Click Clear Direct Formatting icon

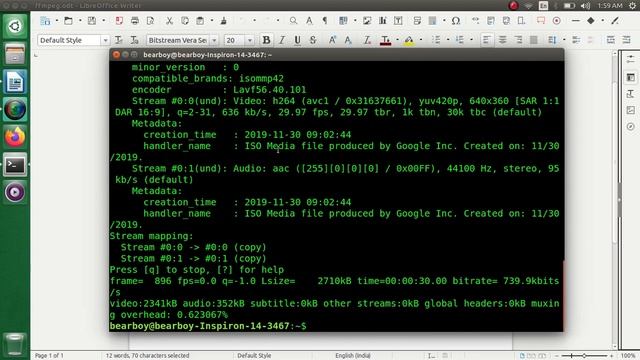point(367,40)
